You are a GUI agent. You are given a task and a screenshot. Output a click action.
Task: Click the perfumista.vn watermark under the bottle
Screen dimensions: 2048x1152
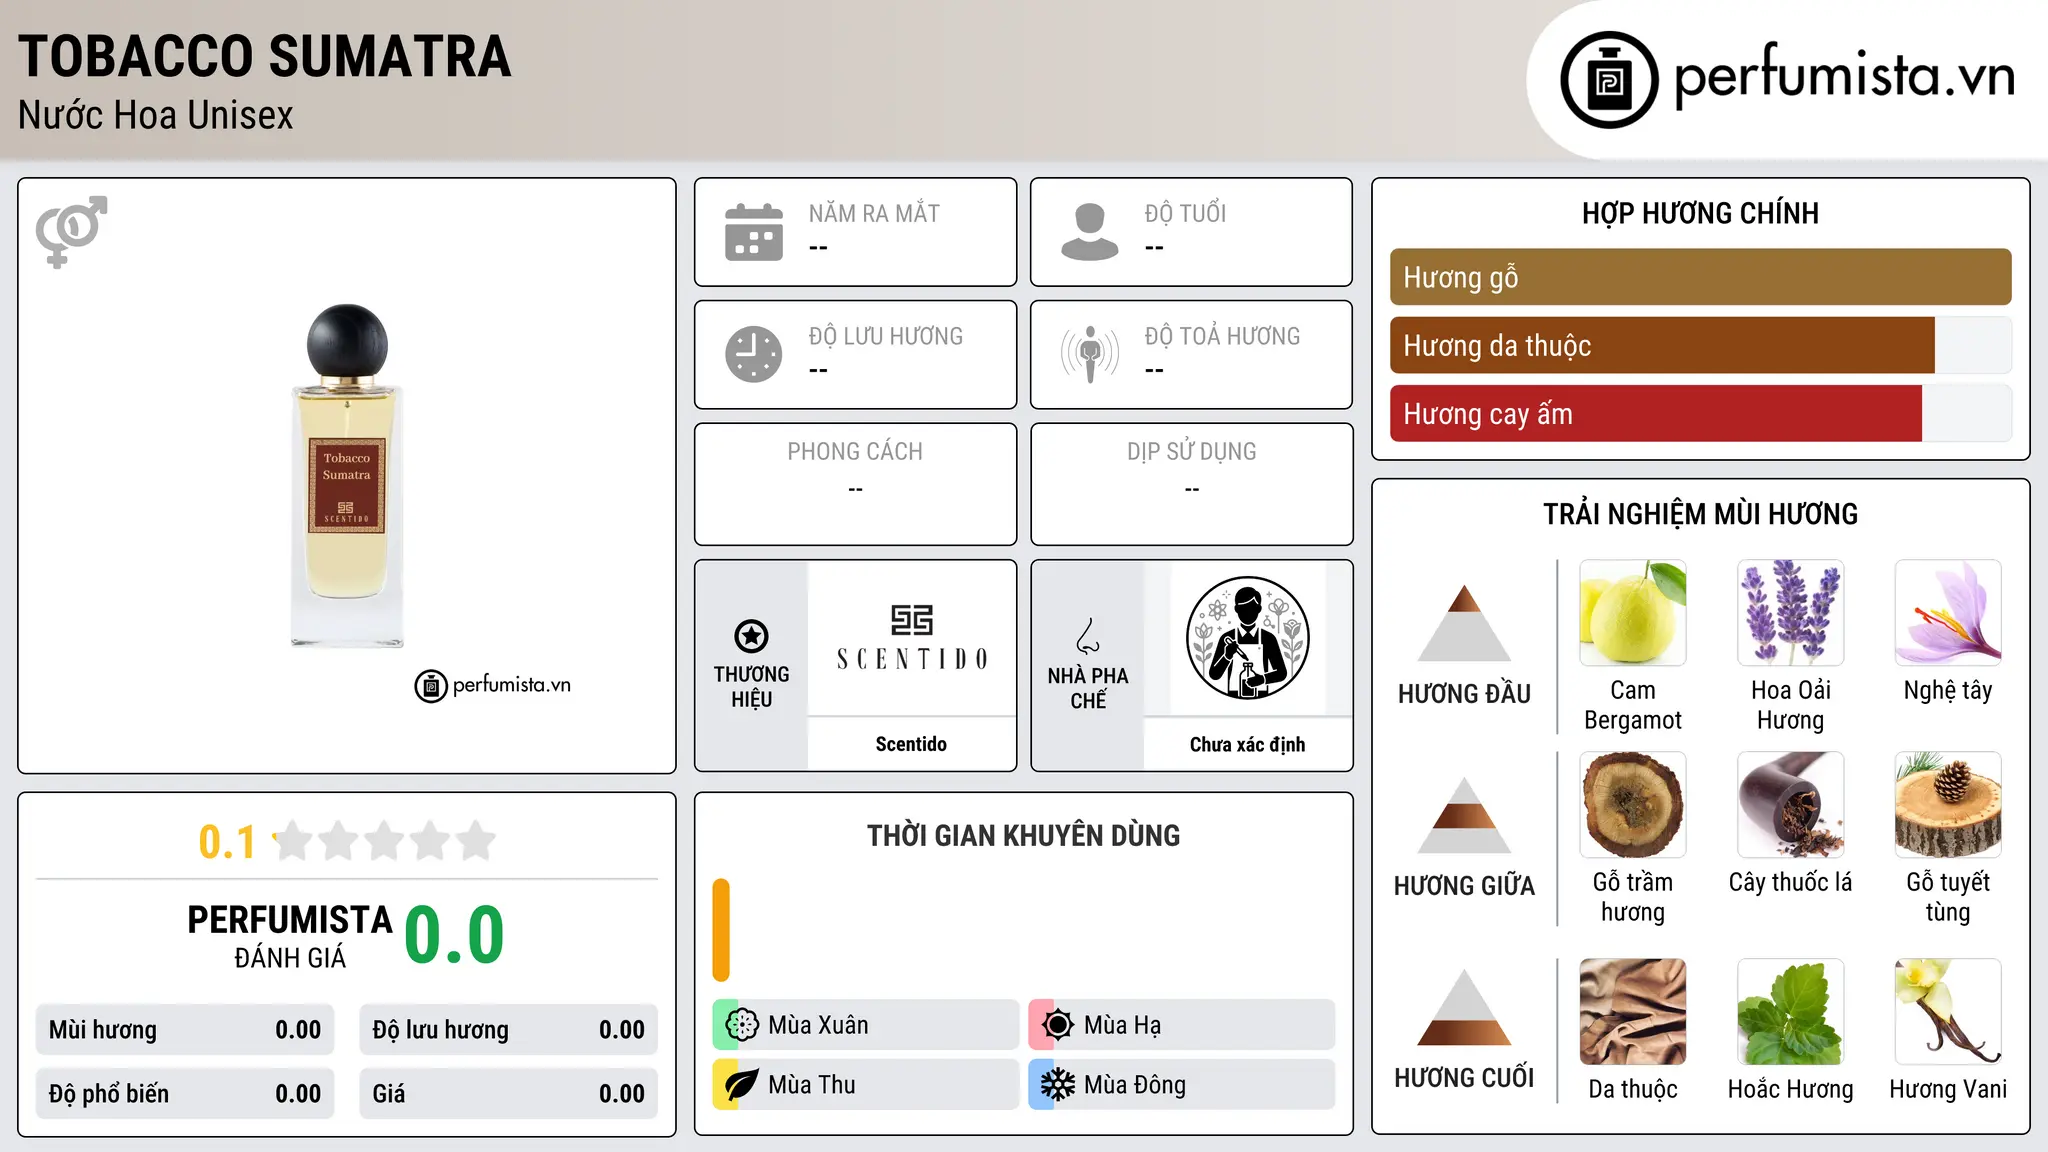492,686
